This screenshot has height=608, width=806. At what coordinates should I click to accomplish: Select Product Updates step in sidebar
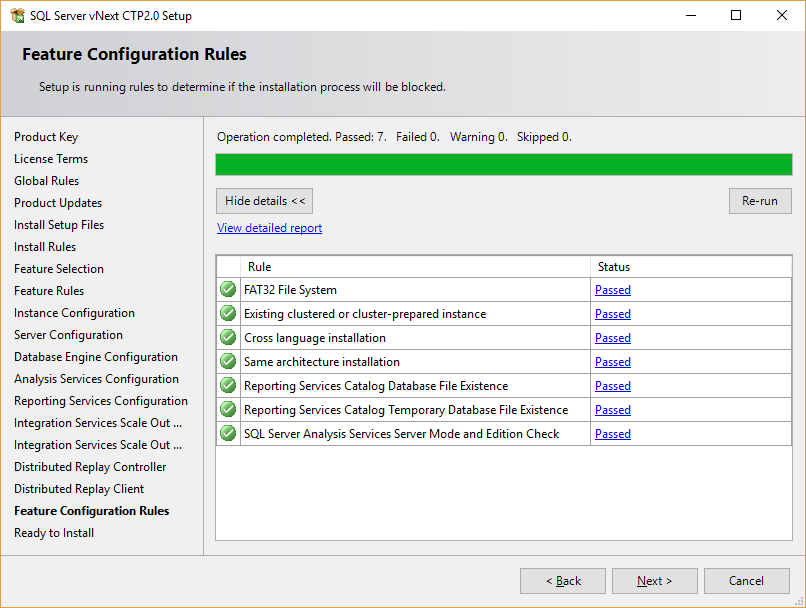pos(58,203)
